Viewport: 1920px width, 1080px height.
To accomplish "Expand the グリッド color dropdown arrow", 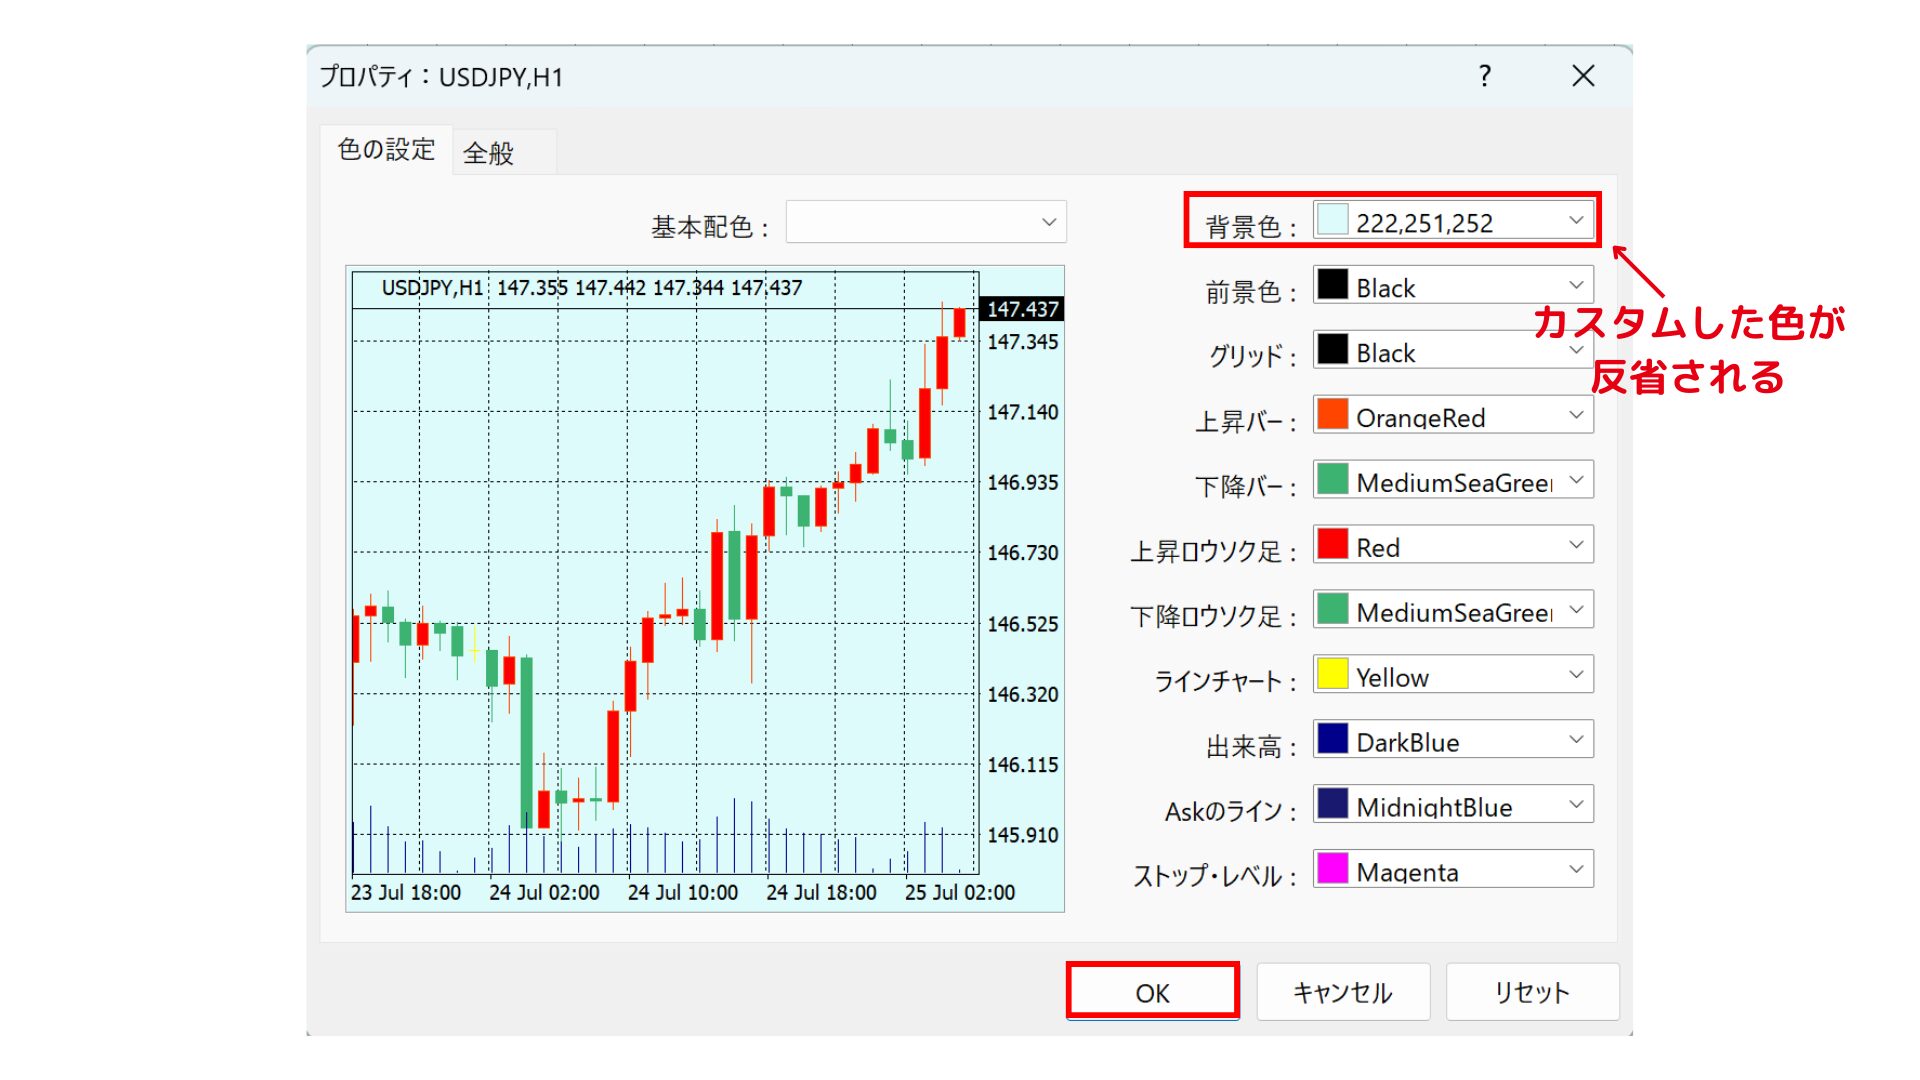I will pyautogui.click(x=1576, y=351).
